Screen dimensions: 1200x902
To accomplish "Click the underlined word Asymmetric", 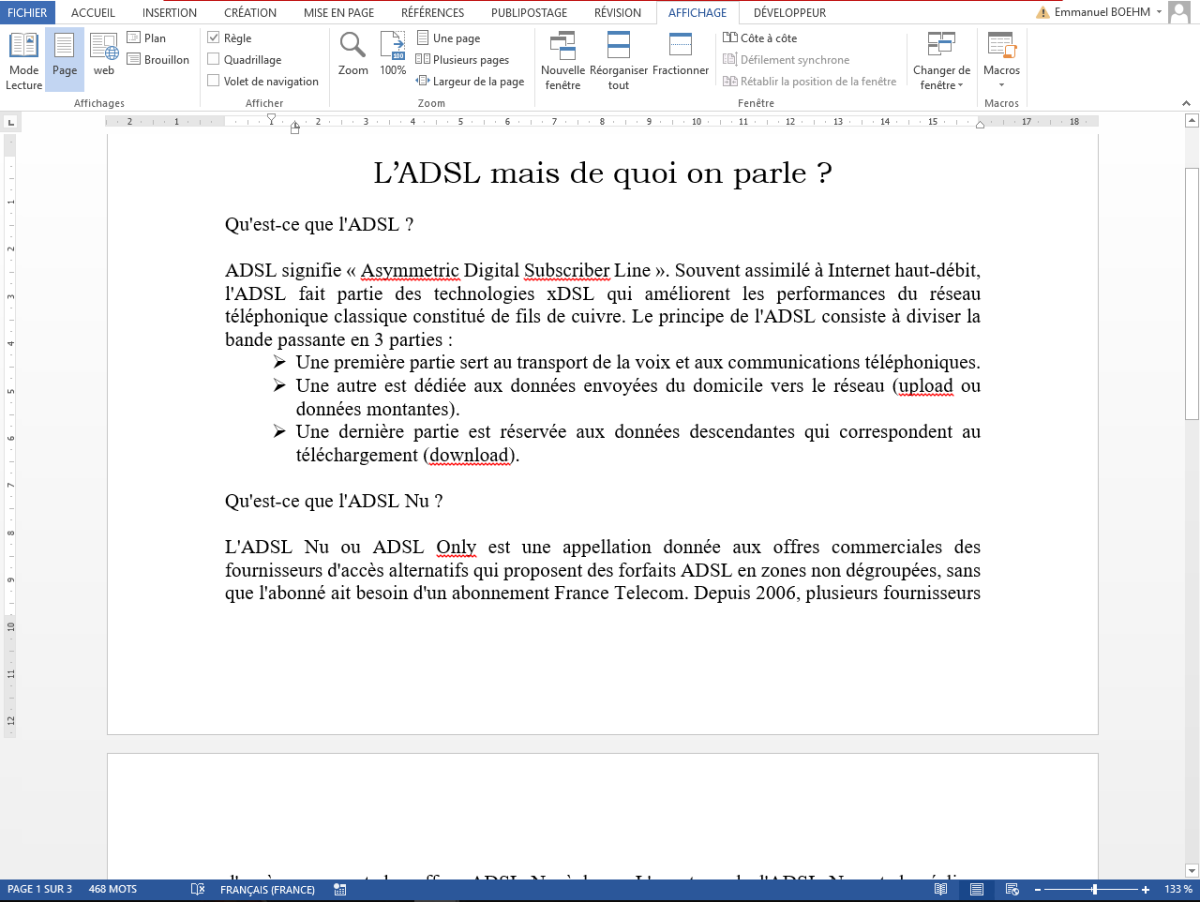I will (x=410, y=271).
